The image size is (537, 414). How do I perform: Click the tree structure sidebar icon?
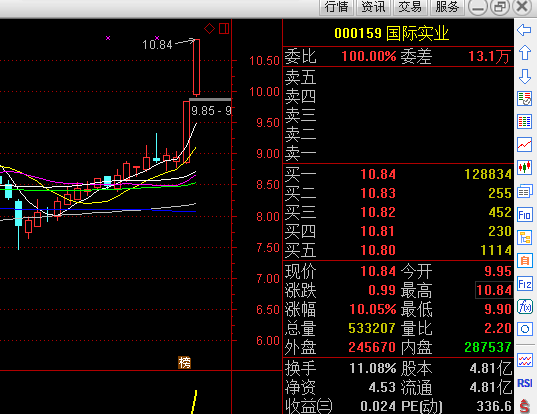pos(525,238)
